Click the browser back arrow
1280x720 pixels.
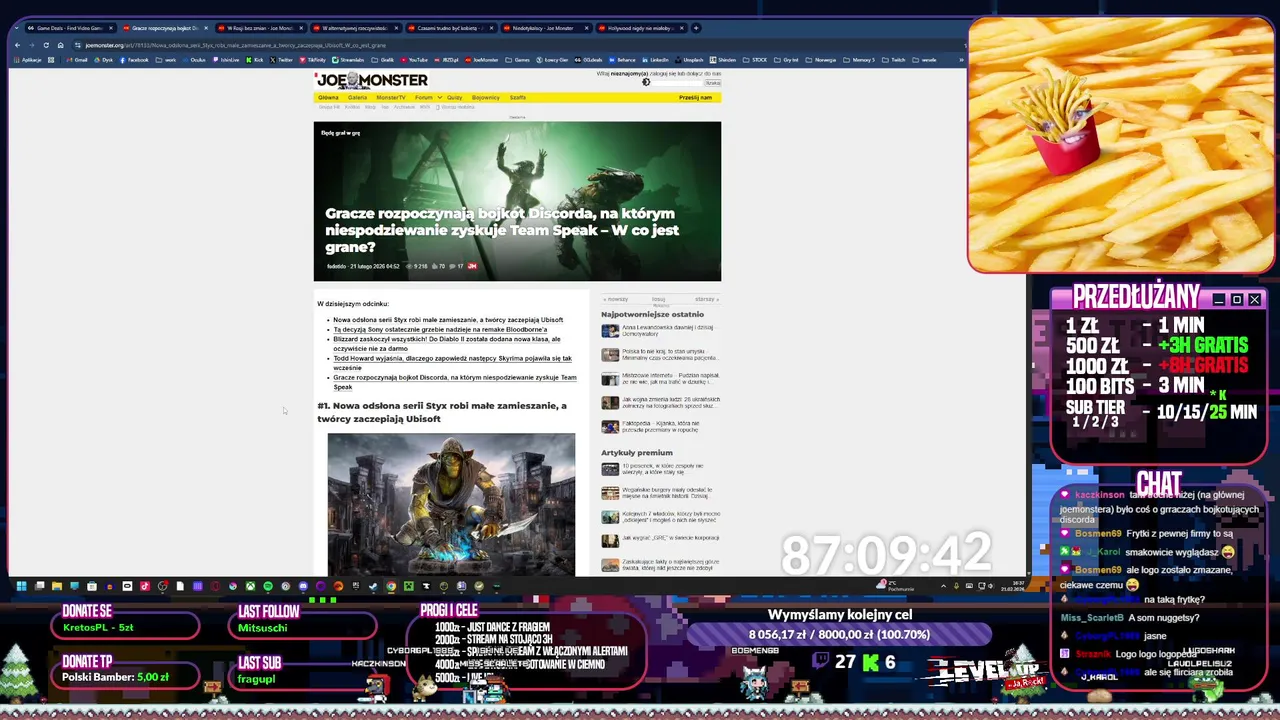tap(17, 45)
